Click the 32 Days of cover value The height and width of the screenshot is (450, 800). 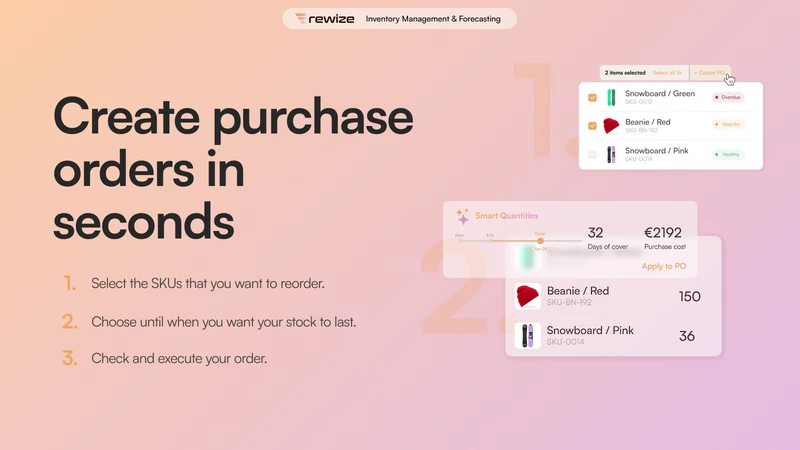pos(595,233)
